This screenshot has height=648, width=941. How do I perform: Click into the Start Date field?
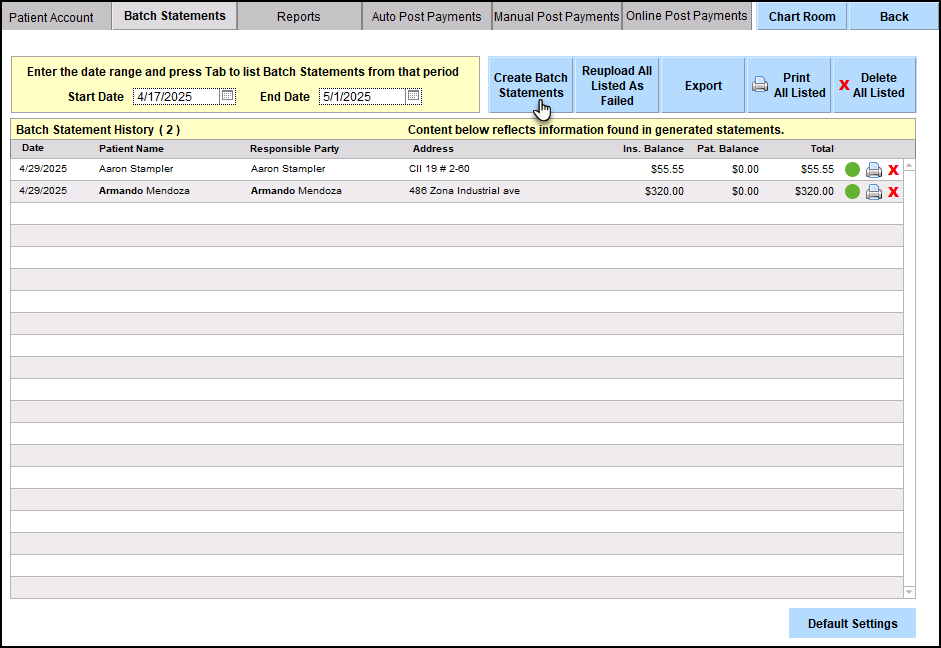point(175,97)
